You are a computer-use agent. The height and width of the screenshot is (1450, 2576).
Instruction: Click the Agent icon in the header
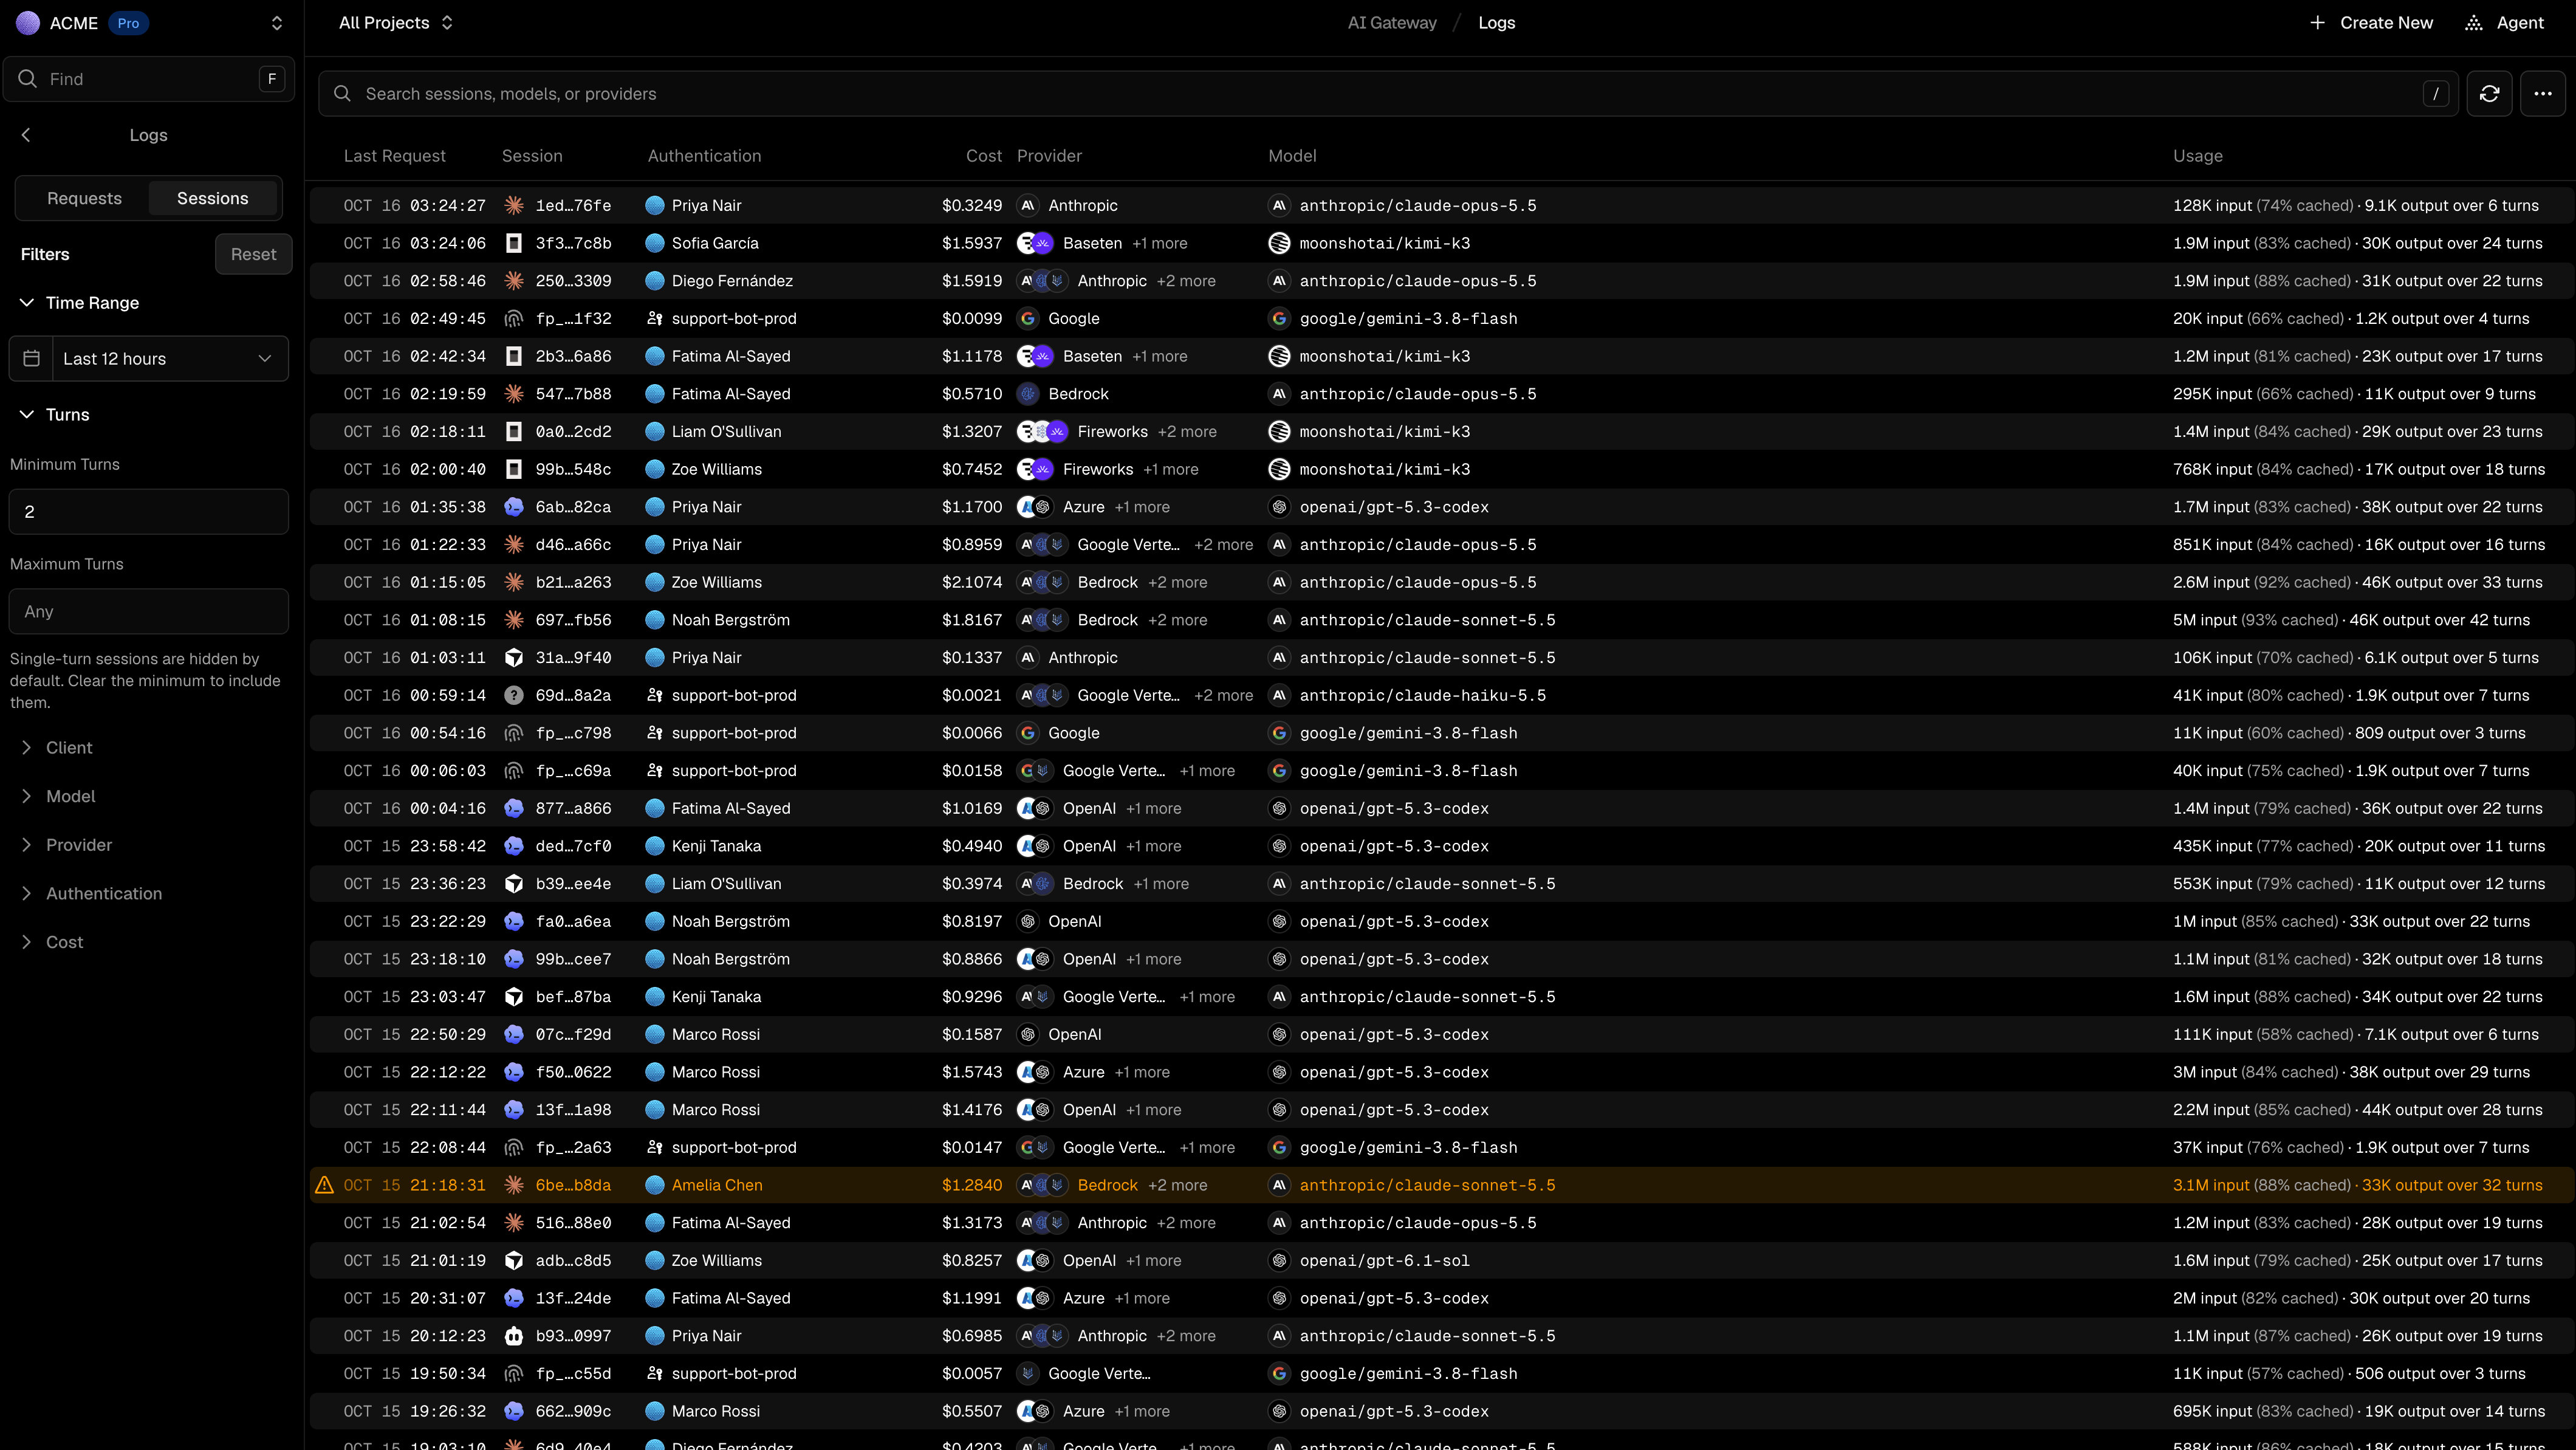click(x=2473, y=23)
